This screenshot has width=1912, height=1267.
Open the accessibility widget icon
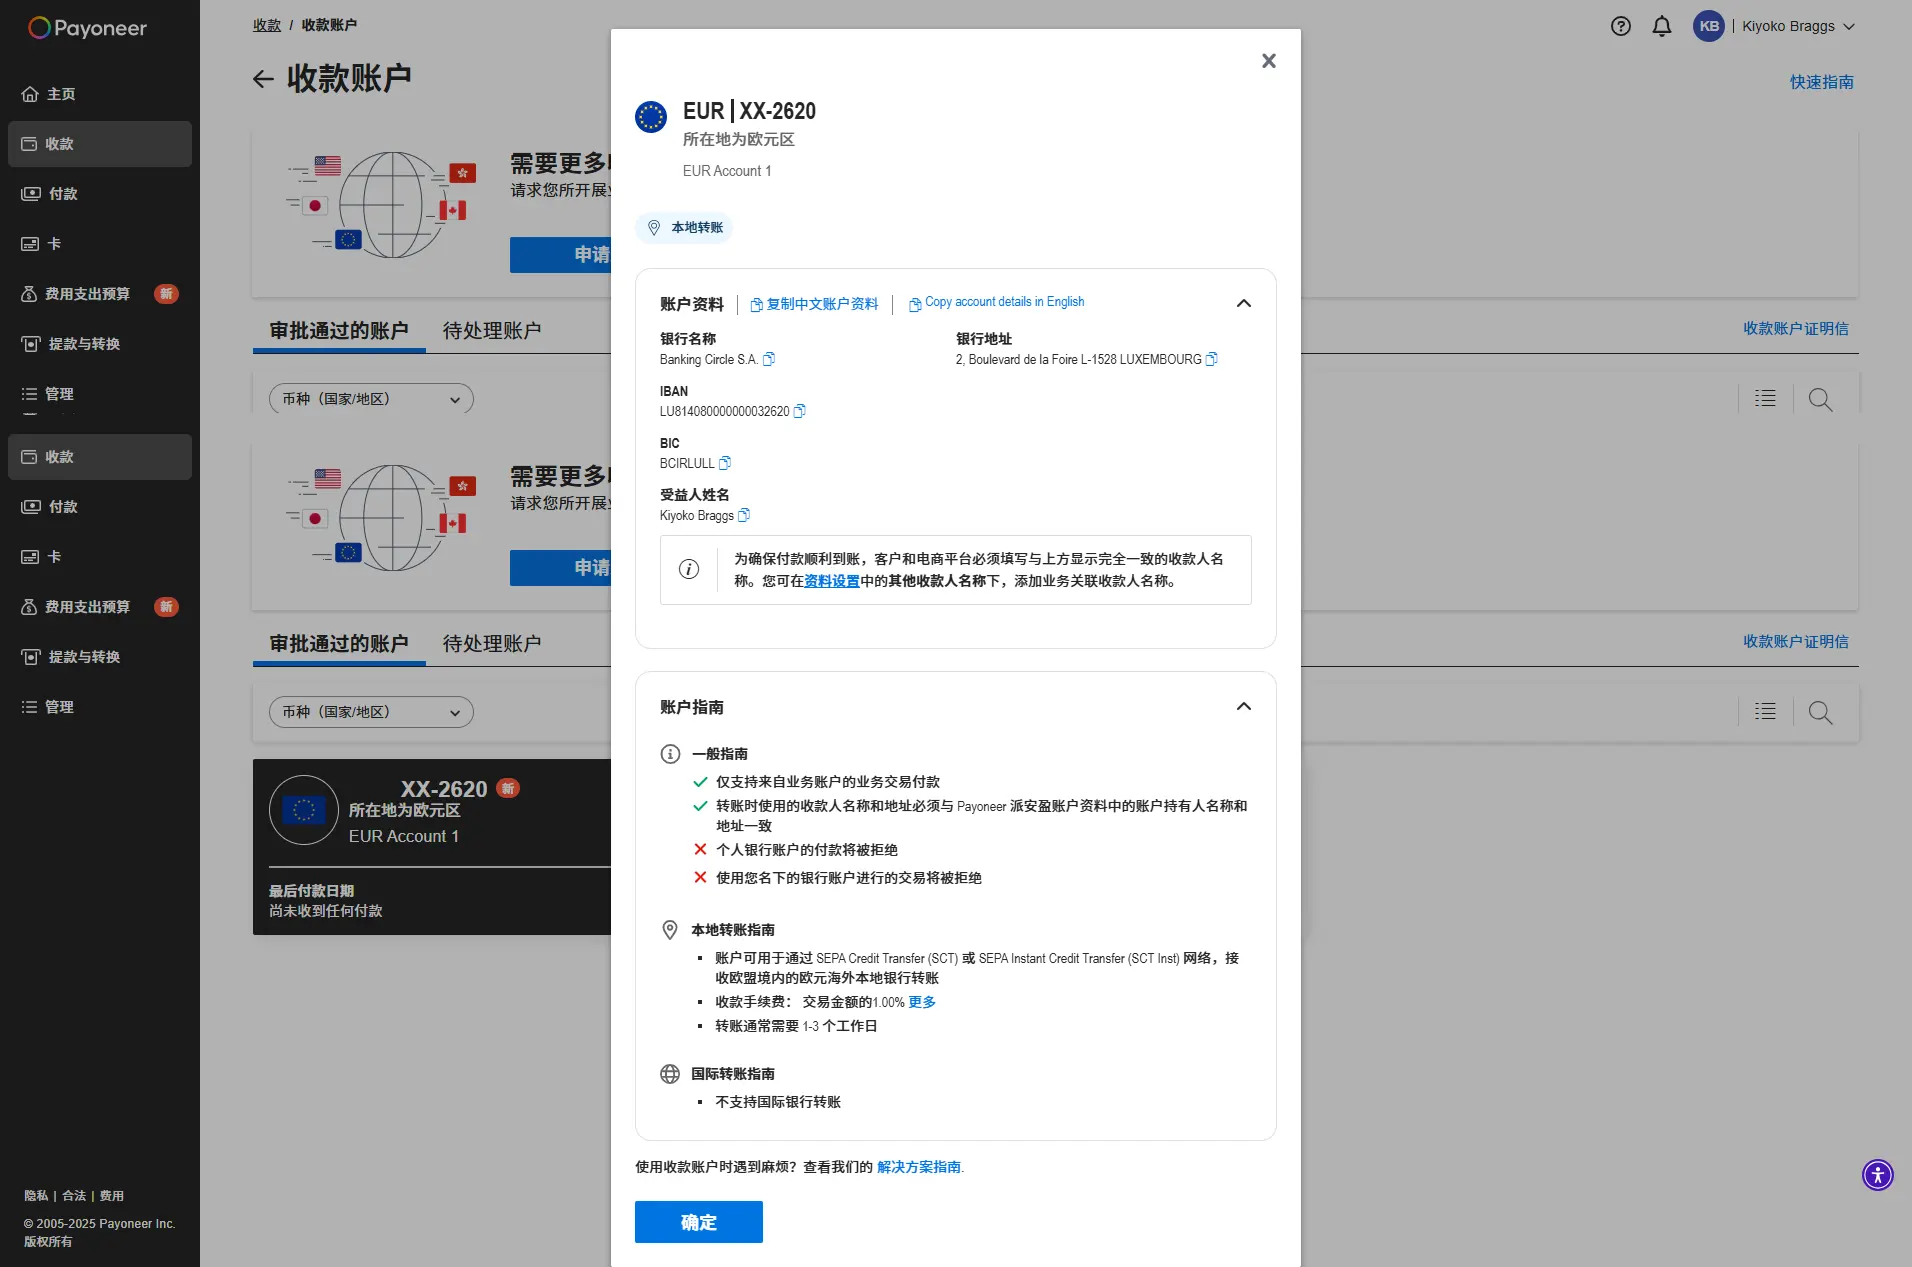1878,1175
